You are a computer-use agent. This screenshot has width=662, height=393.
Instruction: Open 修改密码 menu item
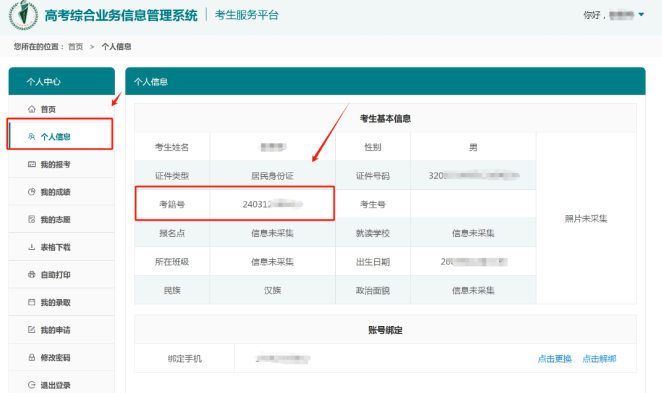coord(61,358)
